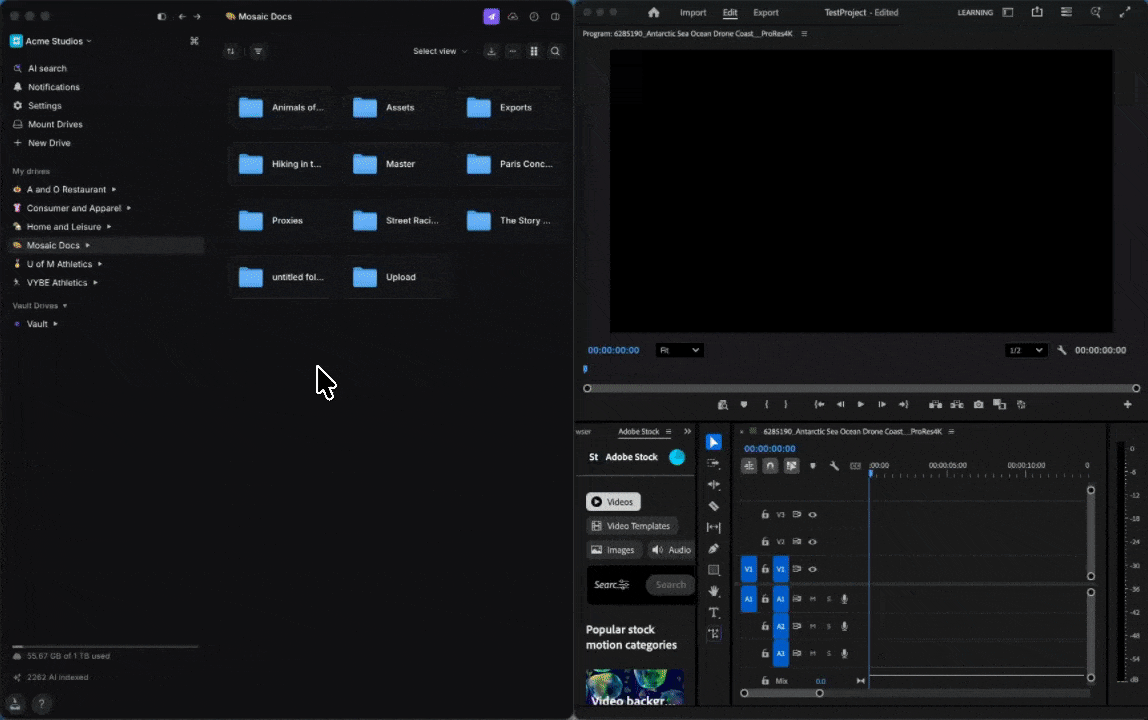The width and height of the screenshot is (1148, 720).
Task: Mute the A1 audio track
Action: pyautogui.click(x=812, y=599)
